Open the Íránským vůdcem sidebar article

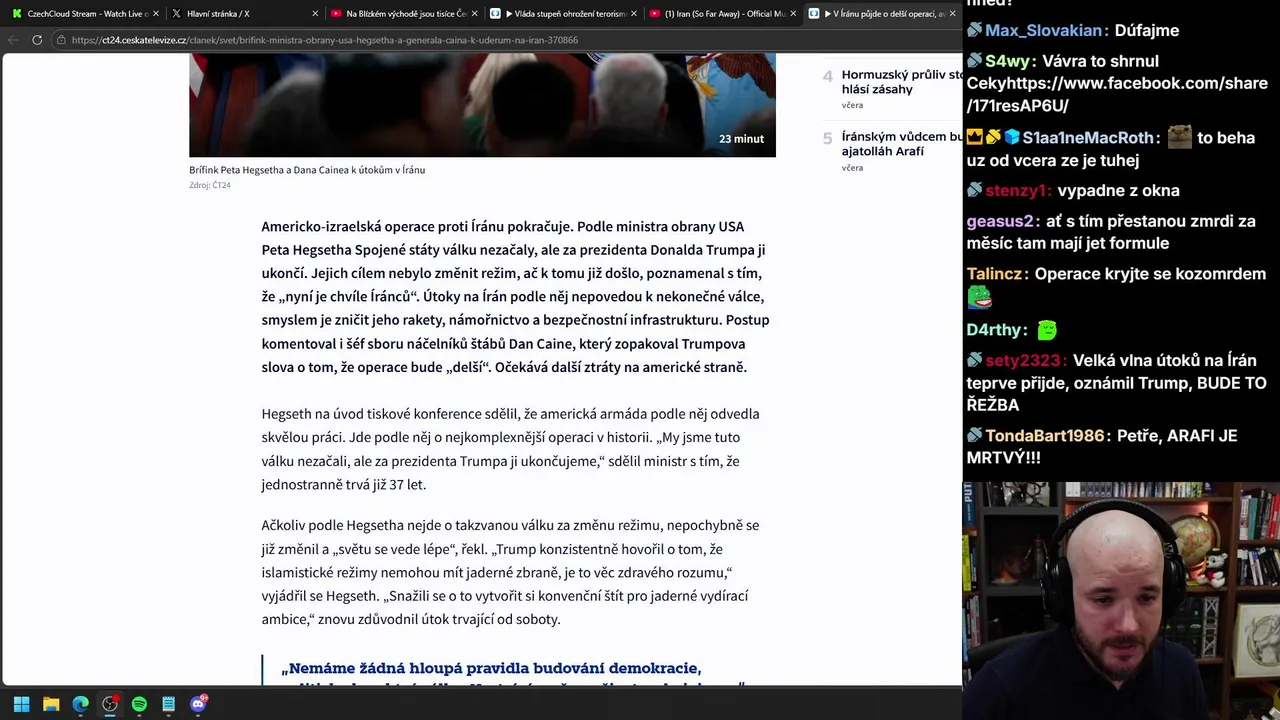[901, 144]
